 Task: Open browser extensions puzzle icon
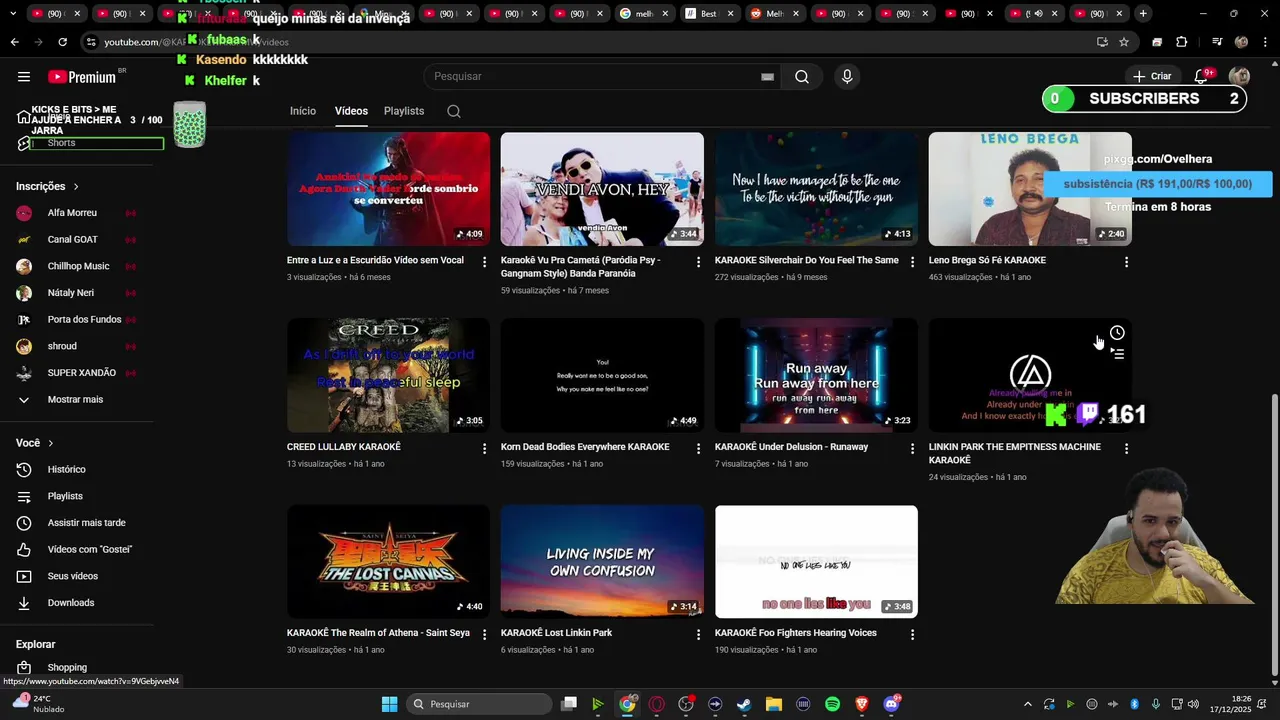tap(1181, 42)
